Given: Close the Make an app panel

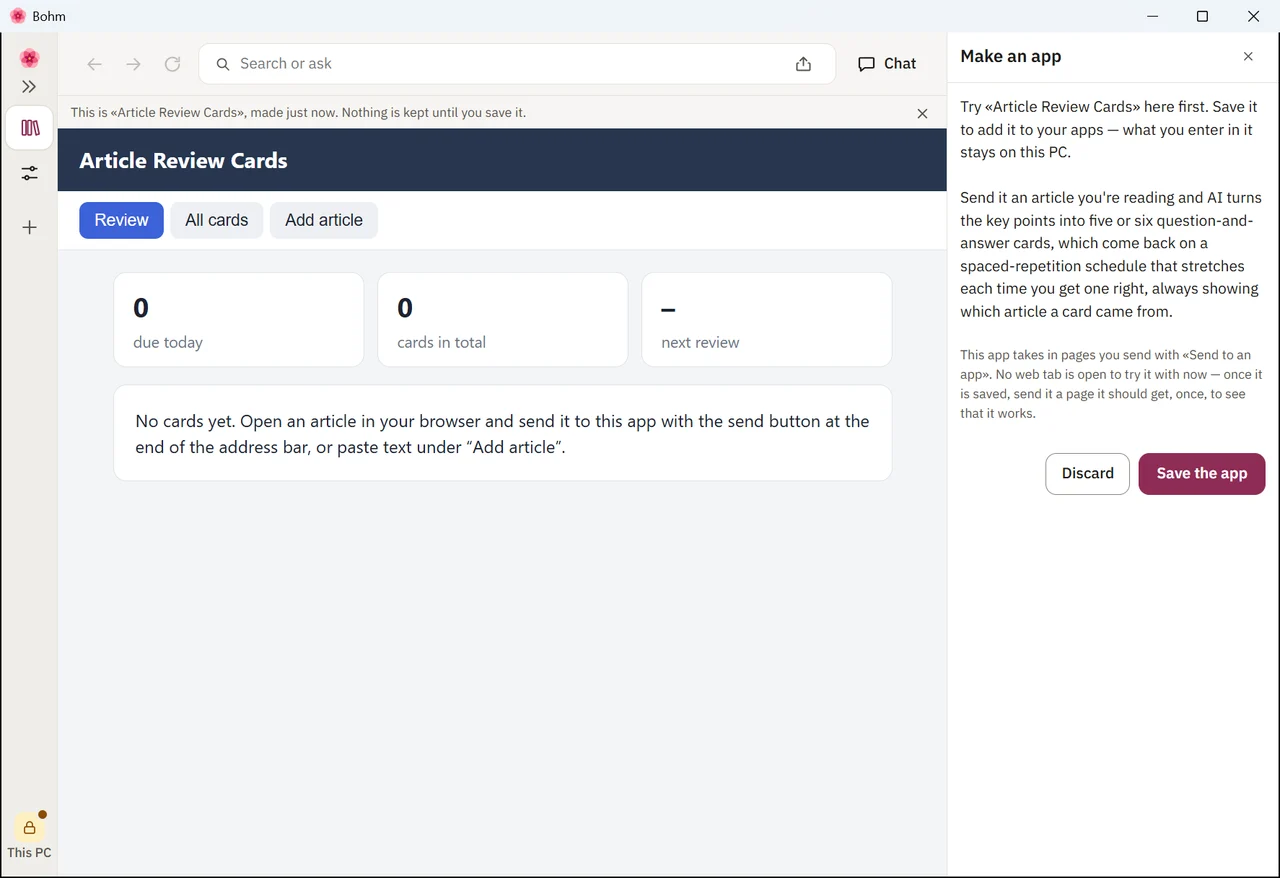Looking at the screenshot, I should coord(1248,57).
